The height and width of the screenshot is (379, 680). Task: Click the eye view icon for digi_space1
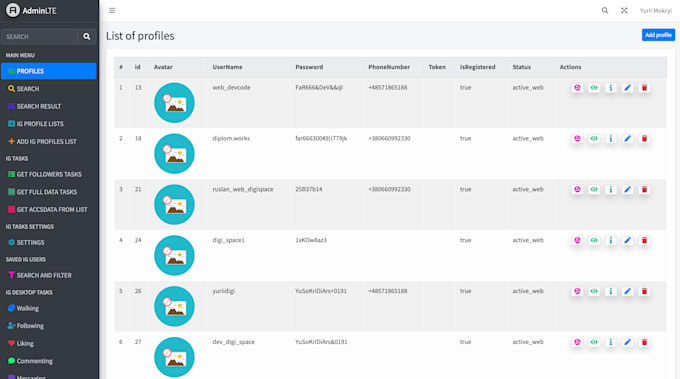(594, 240)
